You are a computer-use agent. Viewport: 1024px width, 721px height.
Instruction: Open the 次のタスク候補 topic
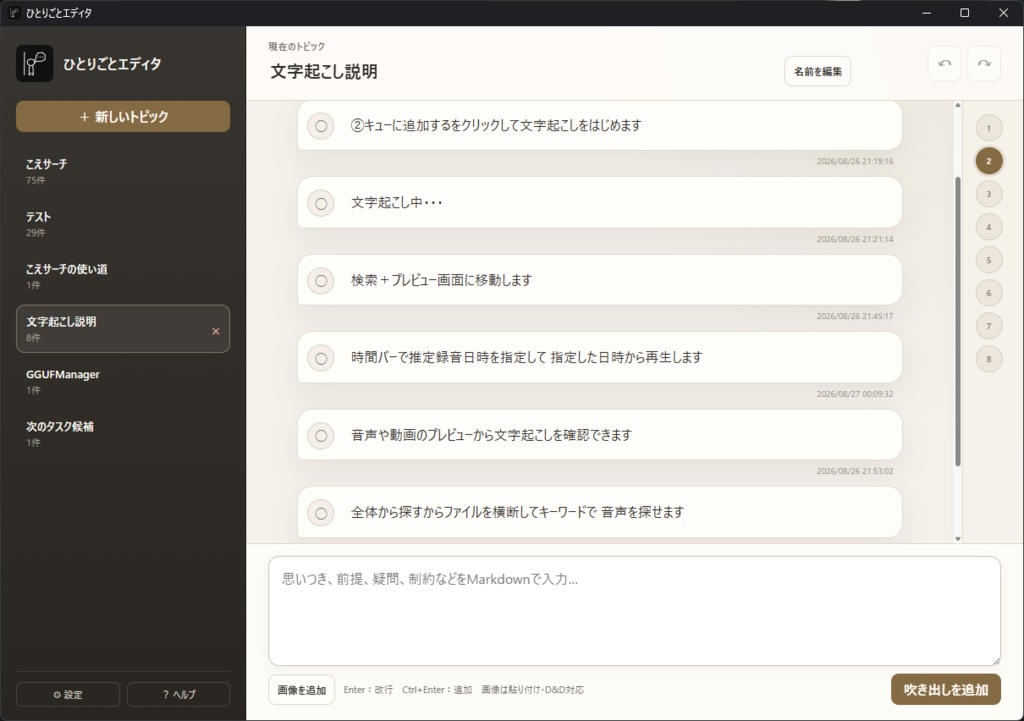click(123, 434)
